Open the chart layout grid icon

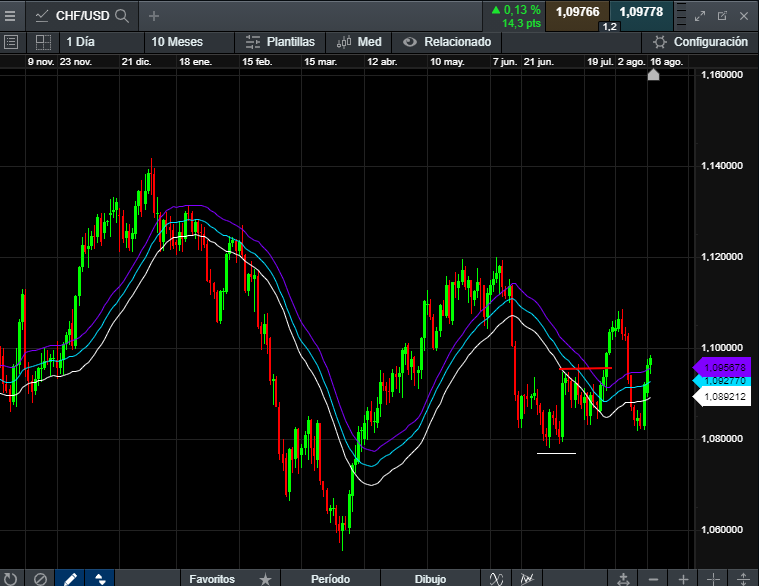pos(44,42)
